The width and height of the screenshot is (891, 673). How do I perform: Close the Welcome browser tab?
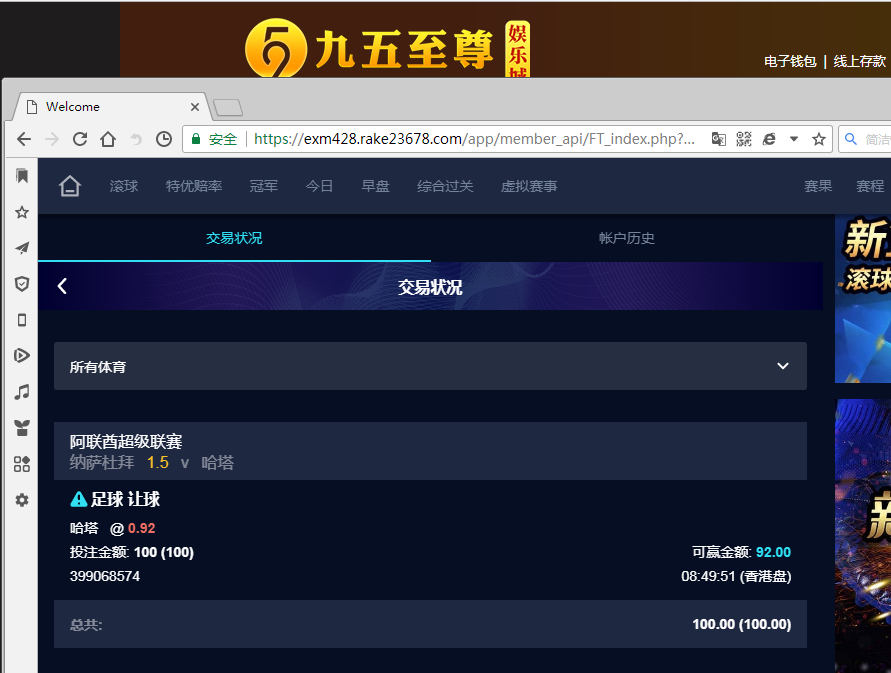[195, 107]
